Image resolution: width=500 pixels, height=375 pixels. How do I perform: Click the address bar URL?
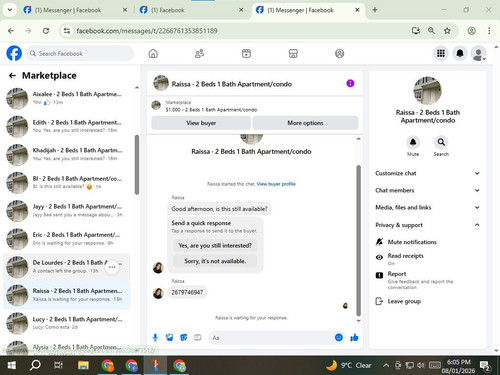click(147, 31)
